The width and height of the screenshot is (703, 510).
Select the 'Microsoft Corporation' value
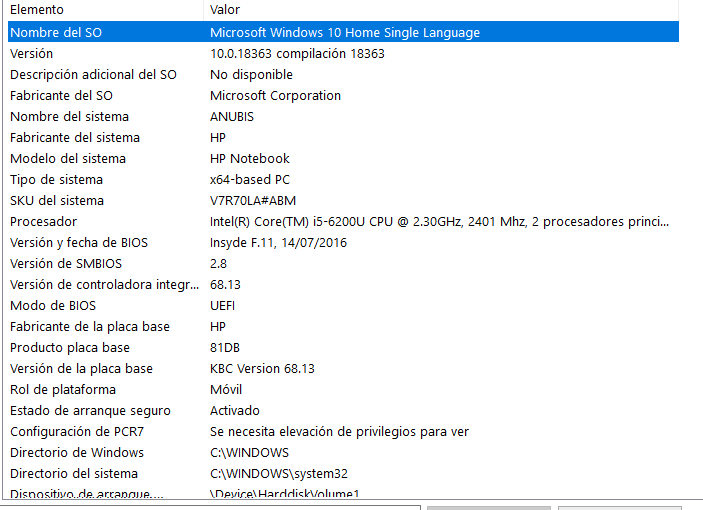click(275, 95)
